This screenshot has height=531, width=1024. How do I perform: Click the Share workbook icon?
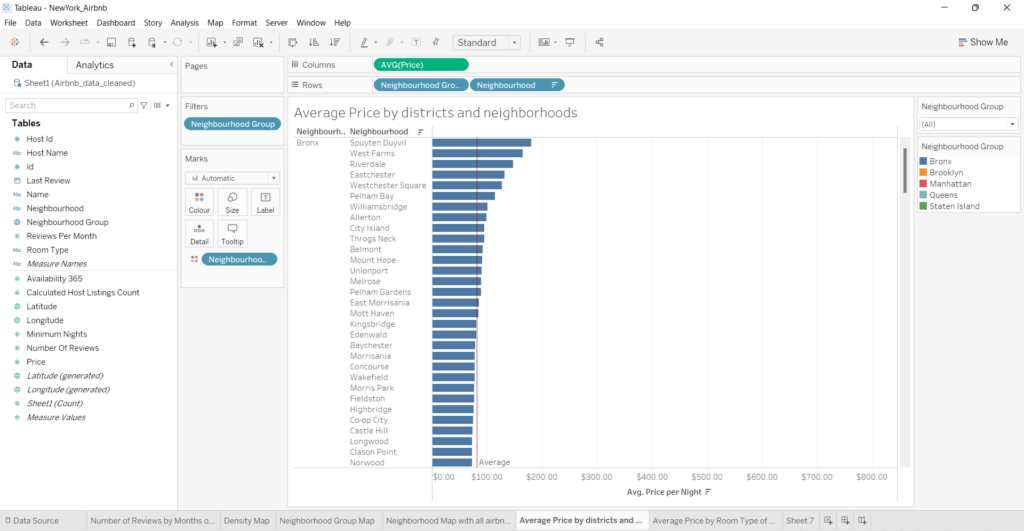click(599, 42)
